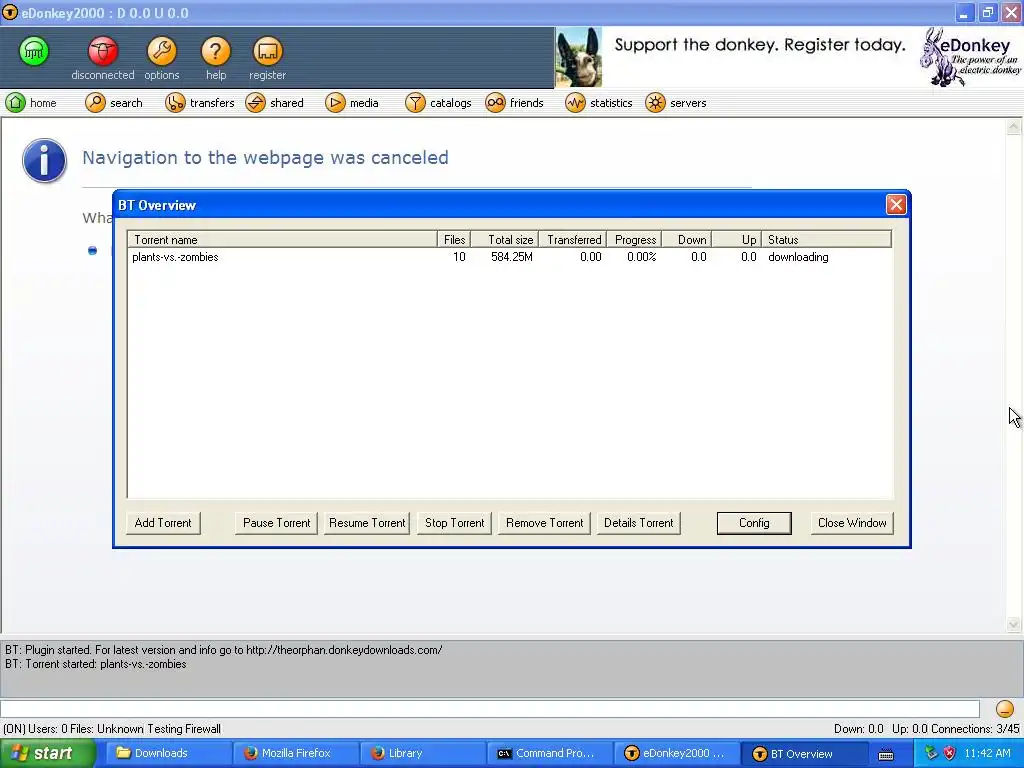
Task: Sort by Total size column header
Action: pos(504,240)
